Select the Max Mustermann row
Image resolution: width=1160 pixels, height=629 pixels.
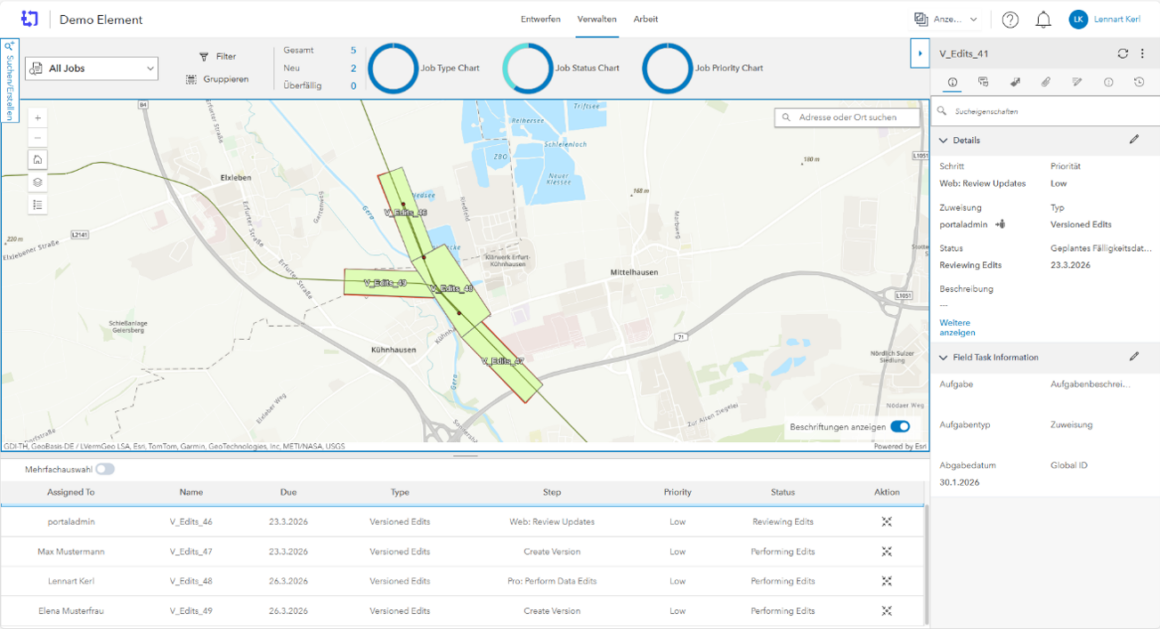[462, 551]
